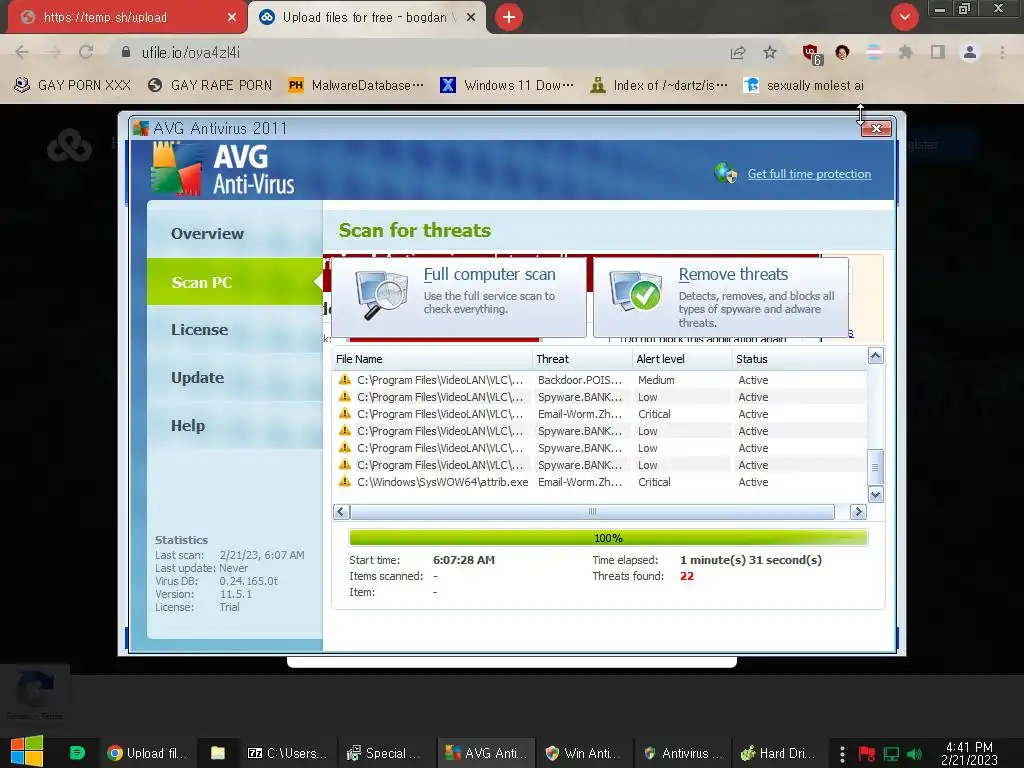Open File Explorer from the taskbar
The image size is (1024, 768).
tap(217, 753)
